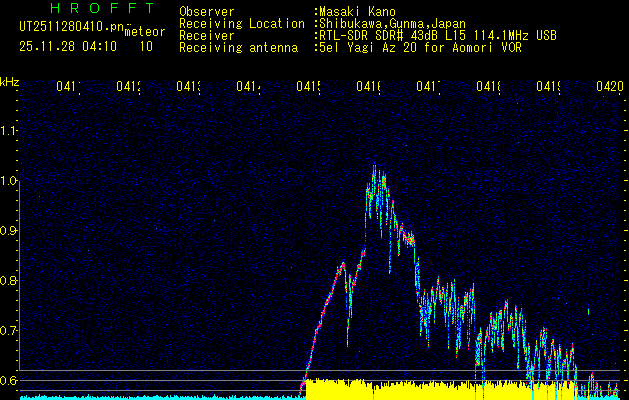The width and height of the screenshot is (629, 400).
Task: Click the 0.8 kHz frequency tick label
Action: (10, 280)
